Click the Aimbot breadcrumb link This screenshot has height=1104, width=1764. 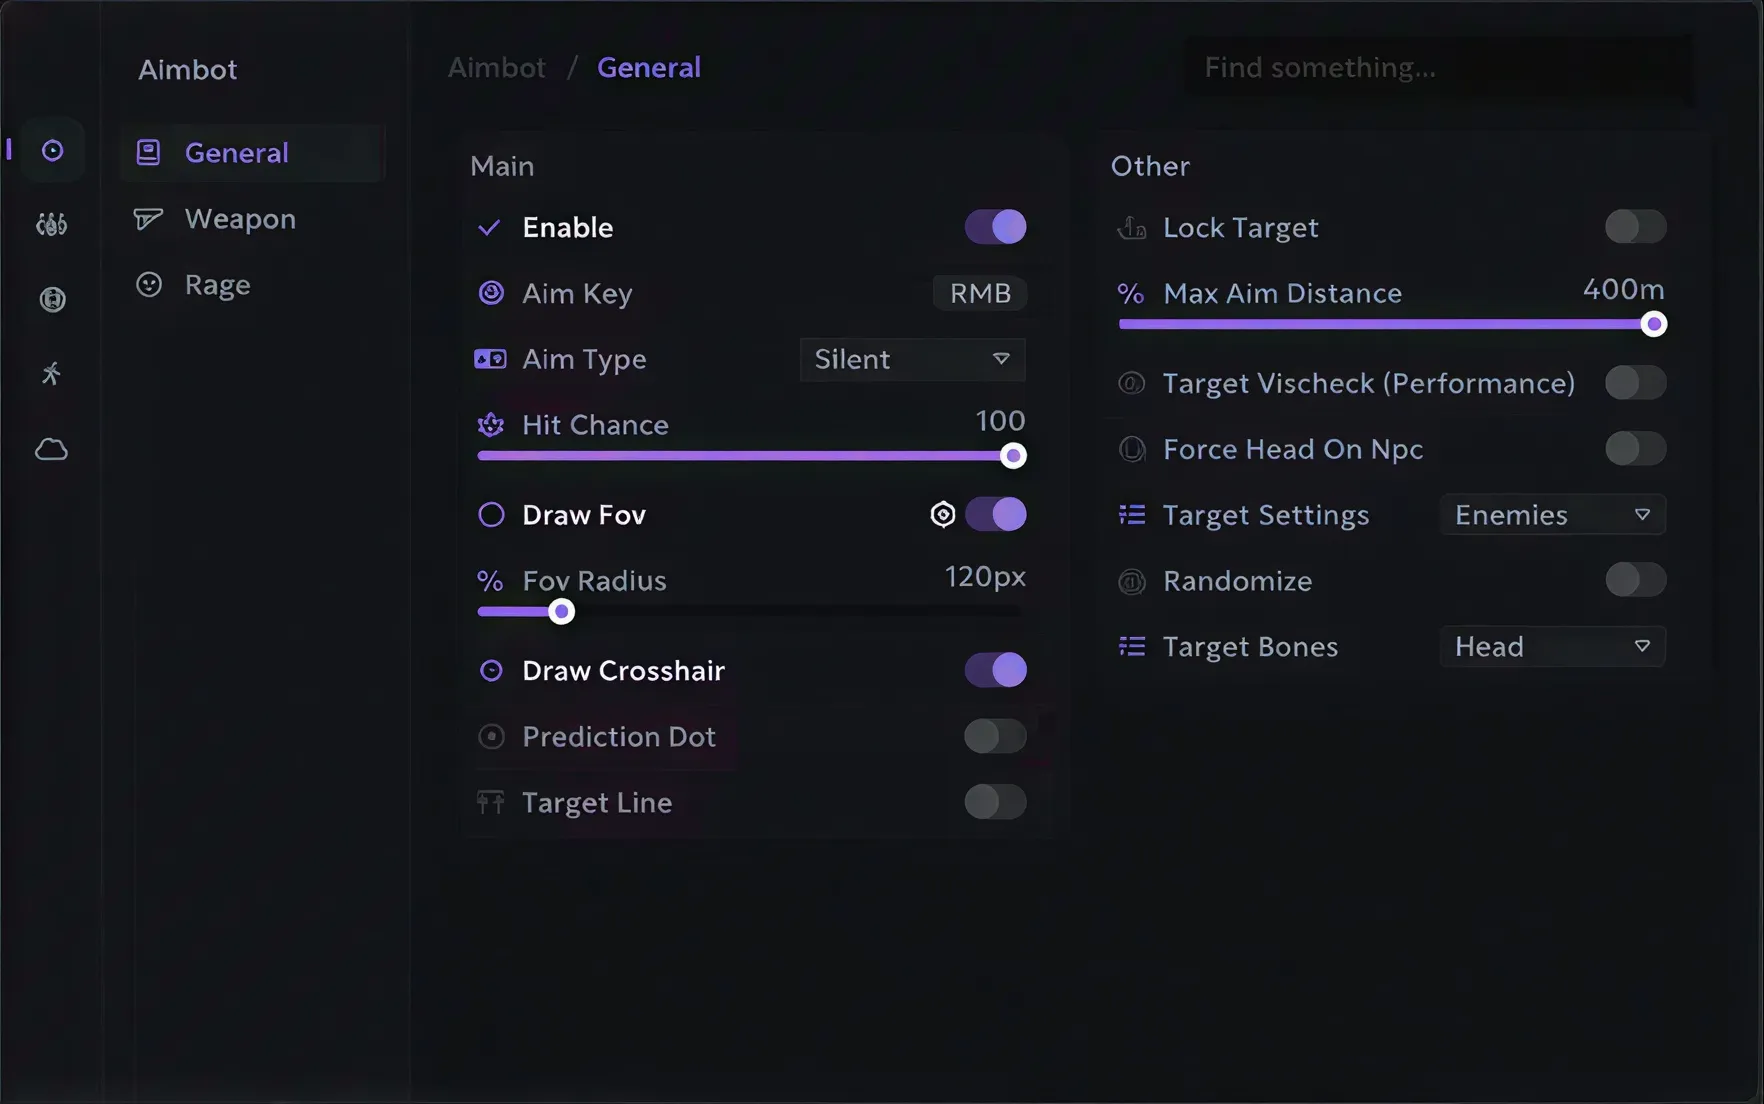(x=496, y=67)
